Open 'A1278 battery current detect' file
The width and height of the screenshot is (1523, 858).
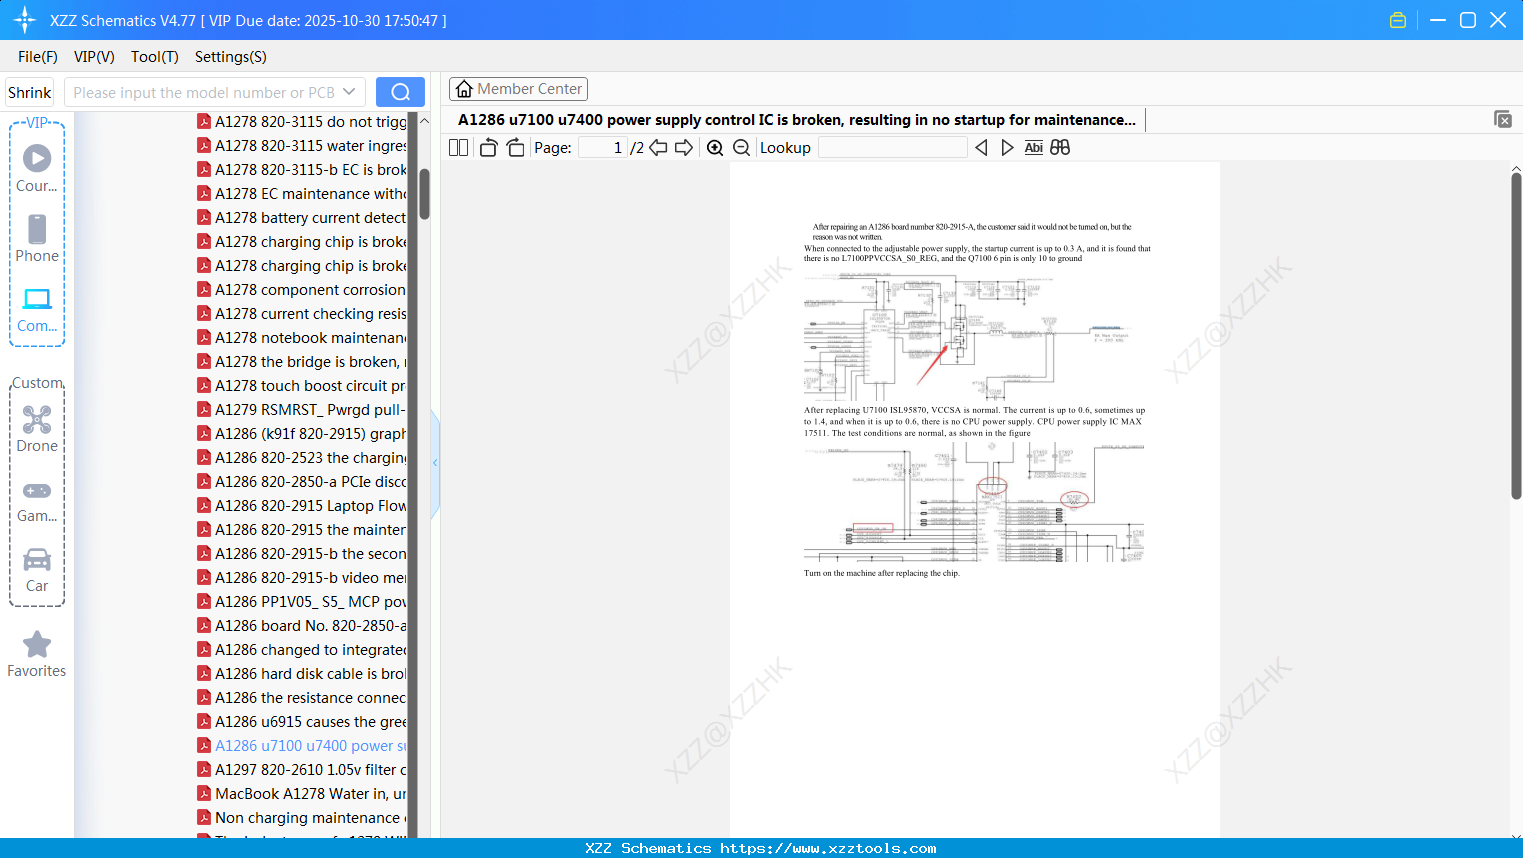coord(301,217)
